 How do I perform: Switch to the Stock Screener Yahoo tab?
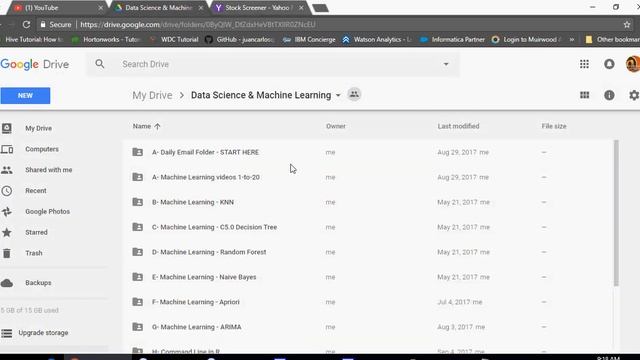click(x=260, y=8)
